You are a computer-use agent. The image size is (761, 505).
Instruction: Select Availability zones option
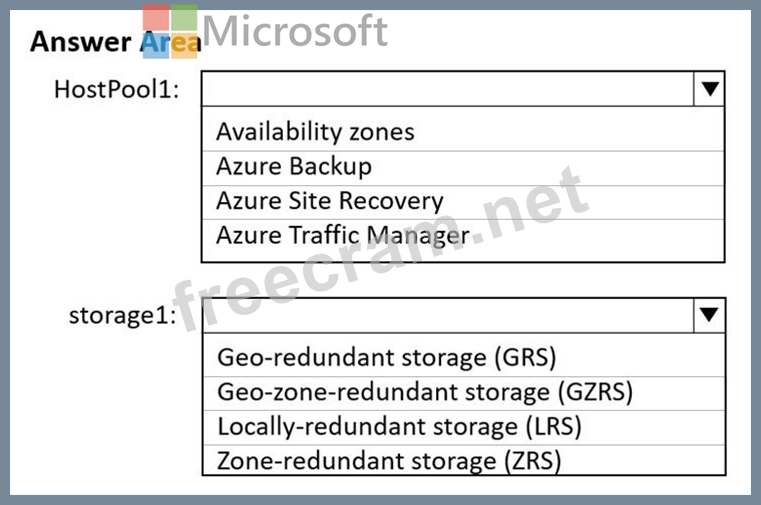pyautogui.click(x=315, y=132)
